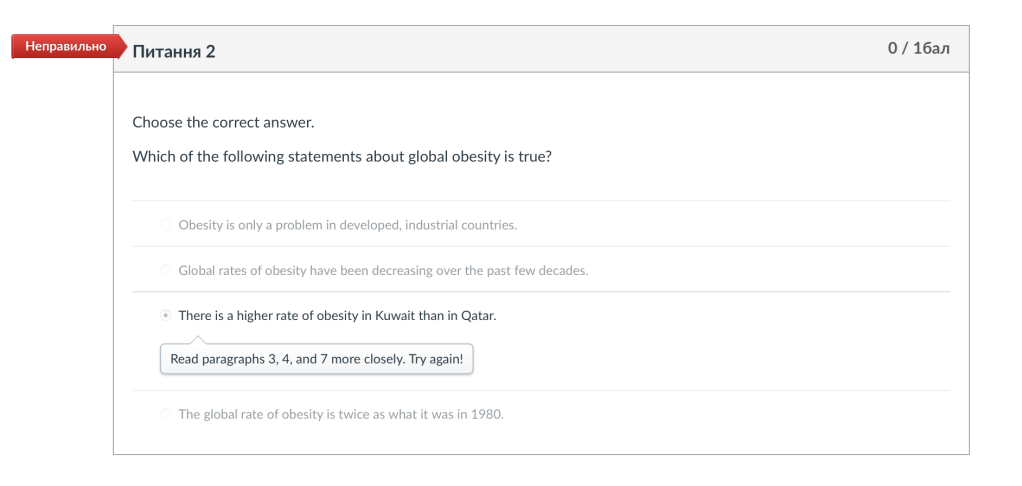This screenshot has height=486, width=1022.
Task: Select the radio button for the Kuwait answer
Action: point(165,316)
